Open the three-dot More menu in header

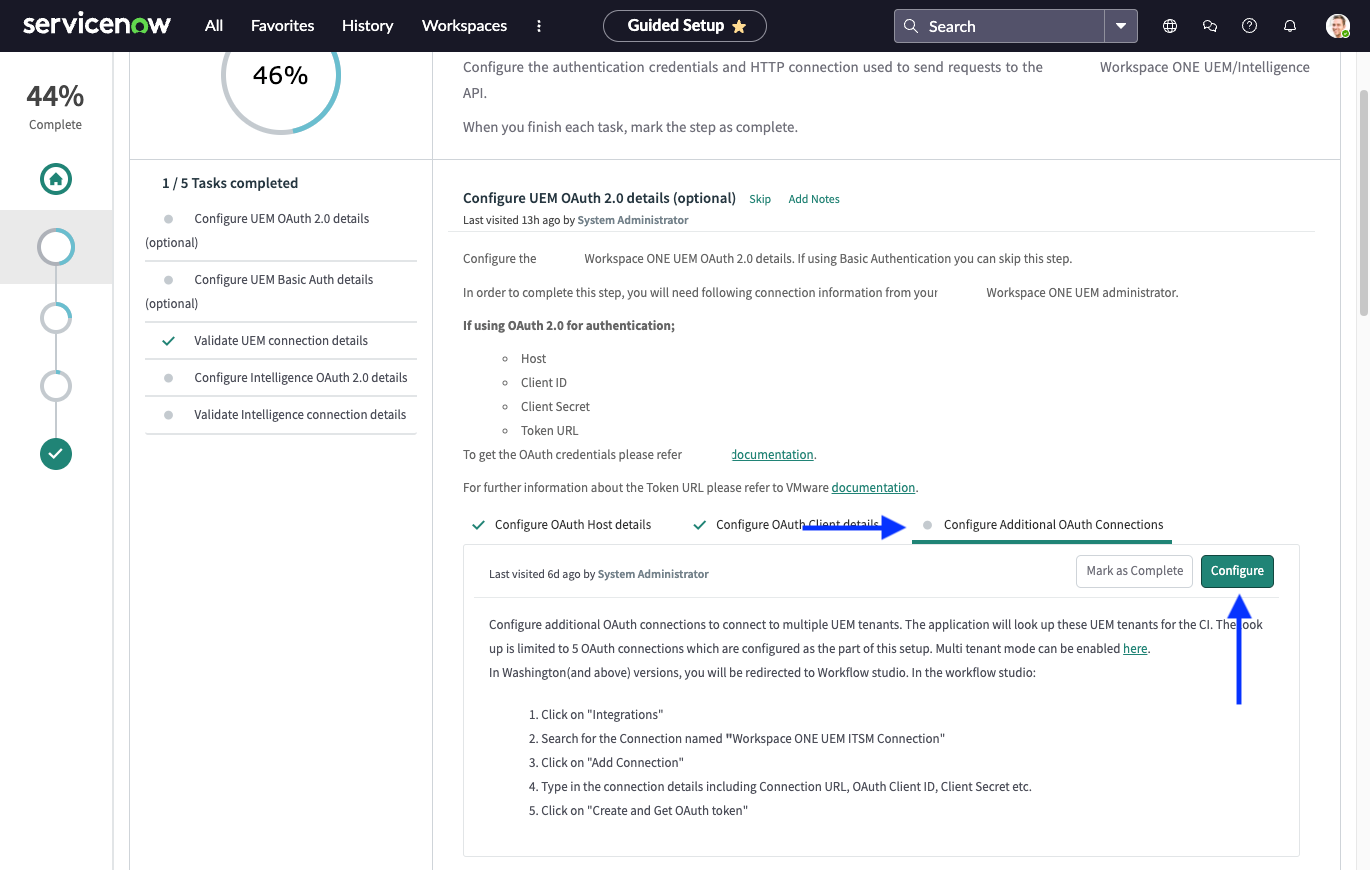point(539,26)
